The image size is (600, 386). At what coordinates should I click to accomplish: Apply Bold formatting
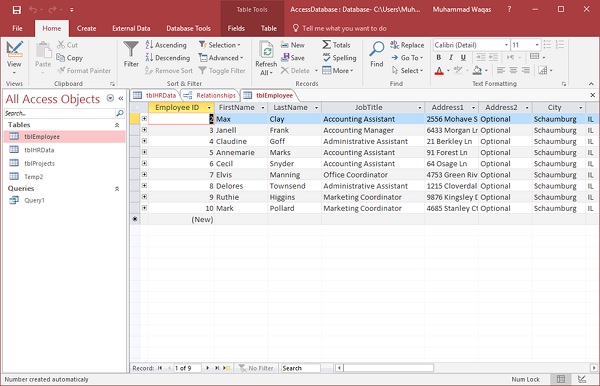pyautogui.click(x=439, y=57)
